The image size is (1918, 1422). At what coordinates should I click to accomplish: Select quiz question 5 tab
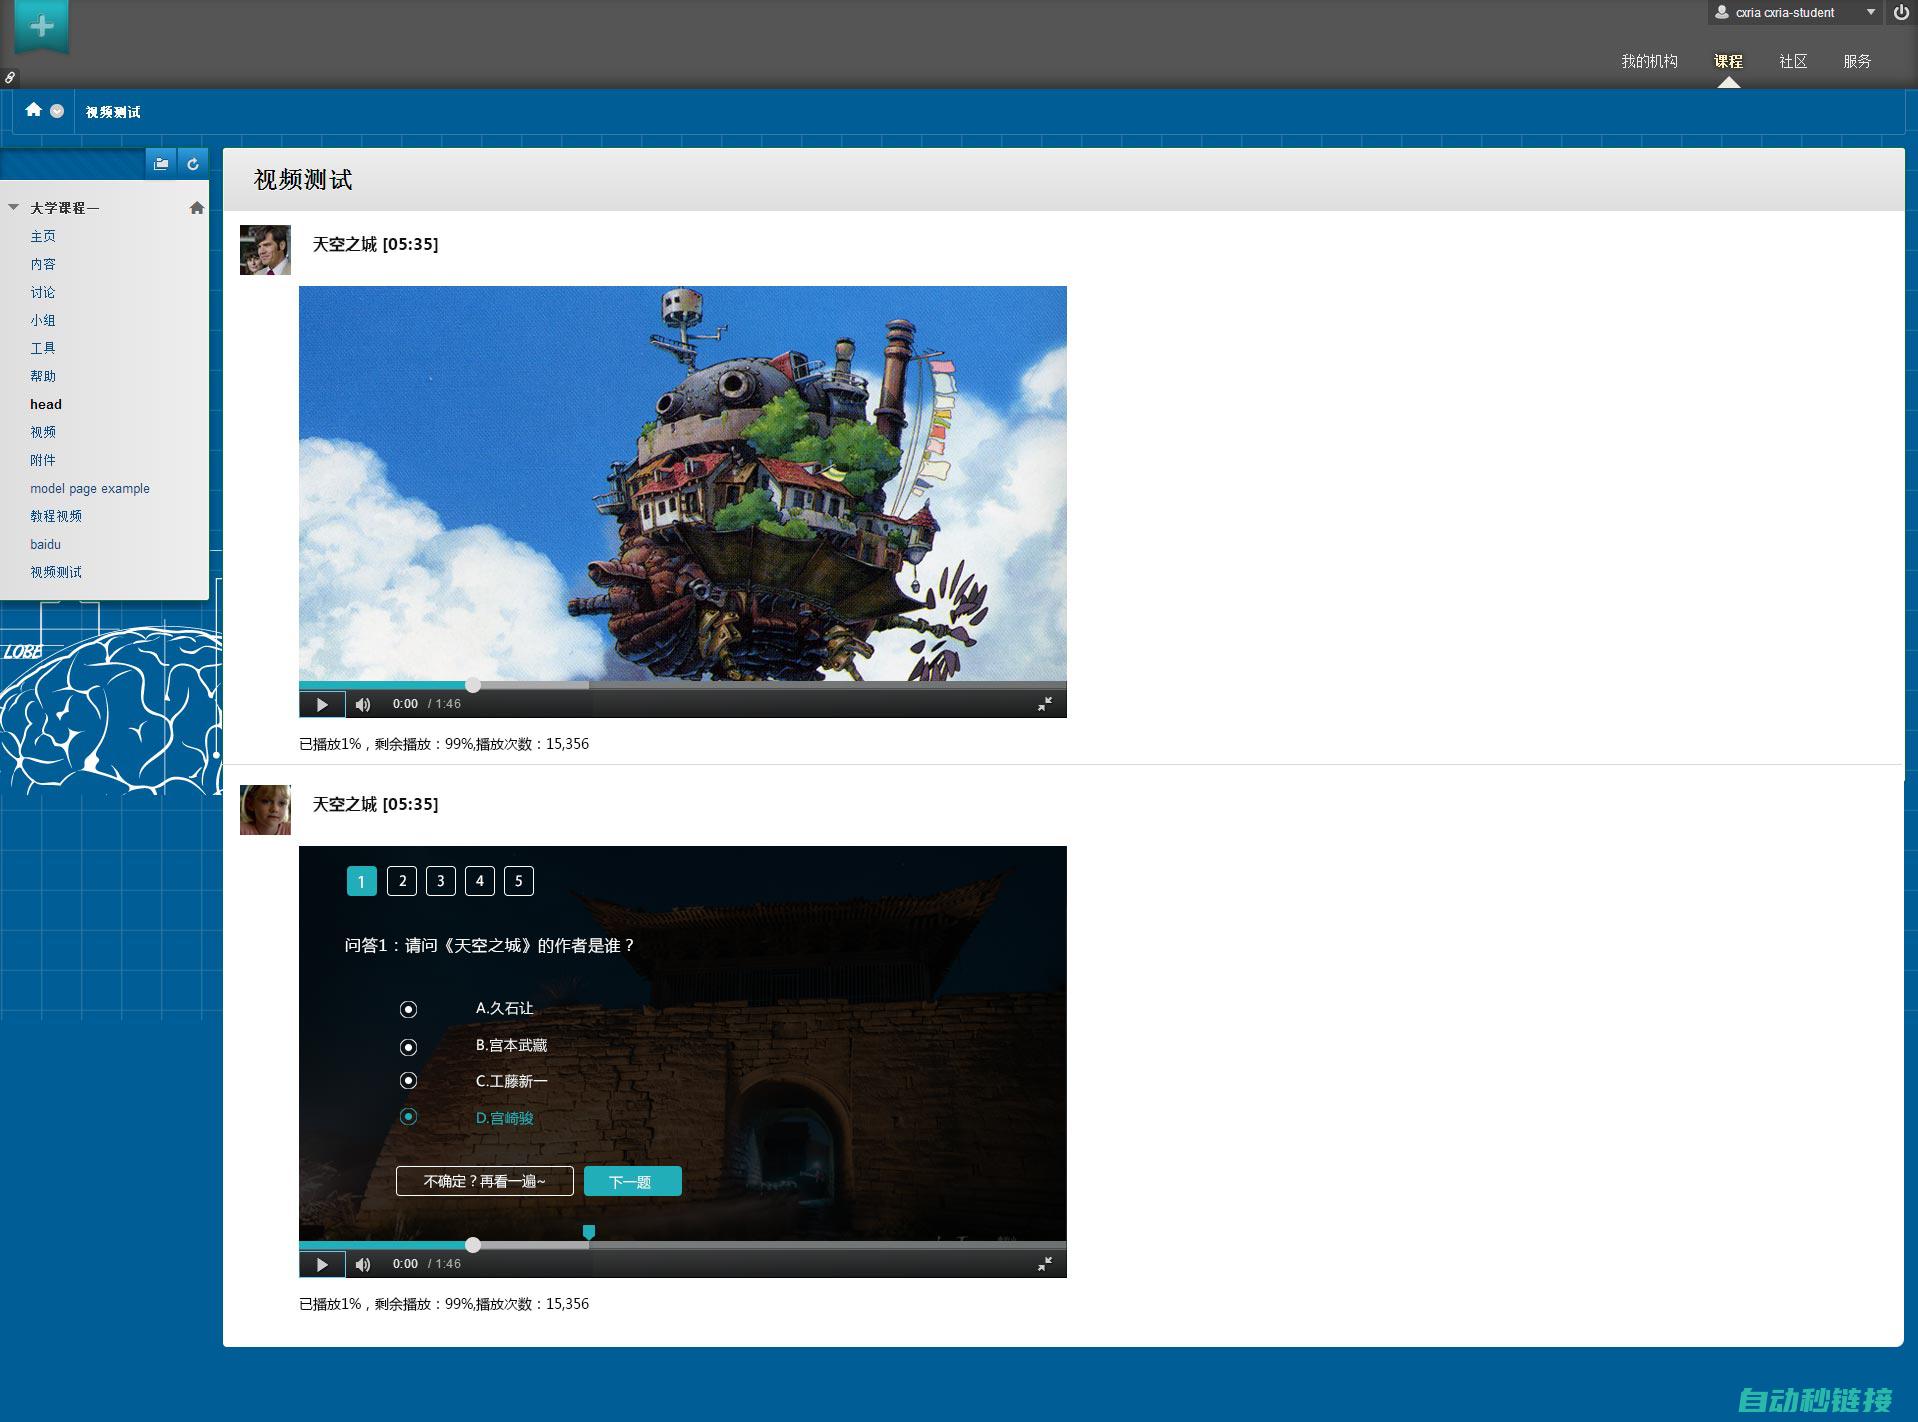(x=519, y=881)
